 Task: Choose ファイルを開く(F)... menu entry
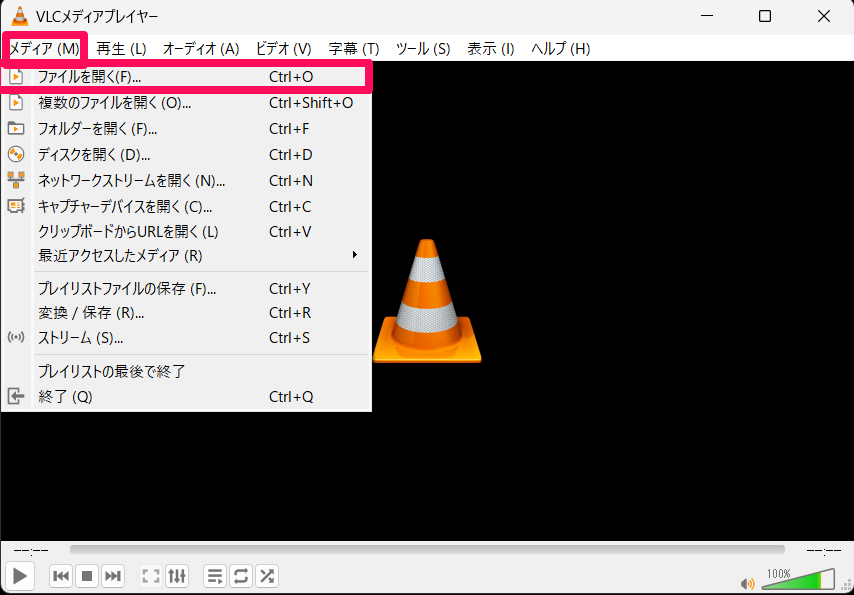(x=186, y=77)
